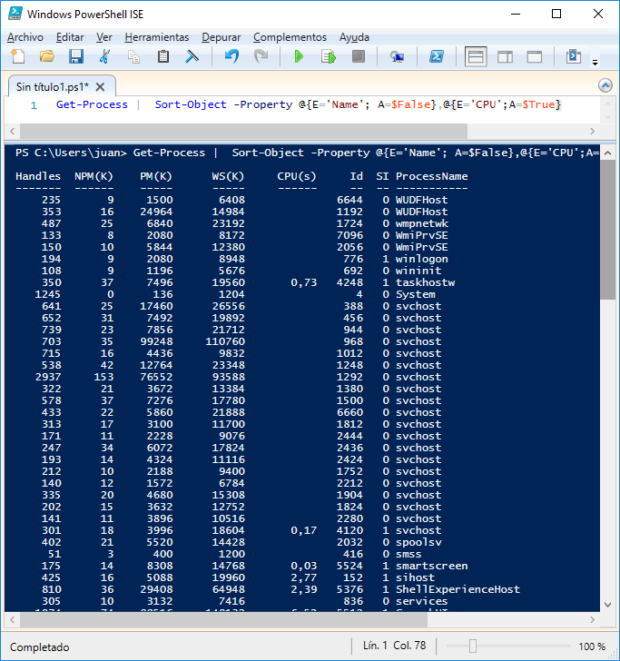The image size is (620, 661).
Task: Open a script file with the folder icon
Action: [47, 57]
